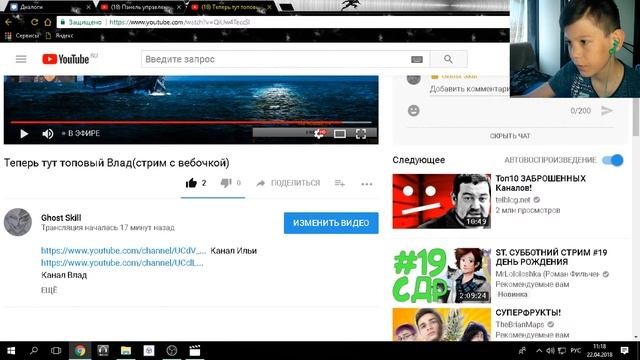
Task: Open the YouTube hamburger guide menu
Action: click(x=21, y=59)
